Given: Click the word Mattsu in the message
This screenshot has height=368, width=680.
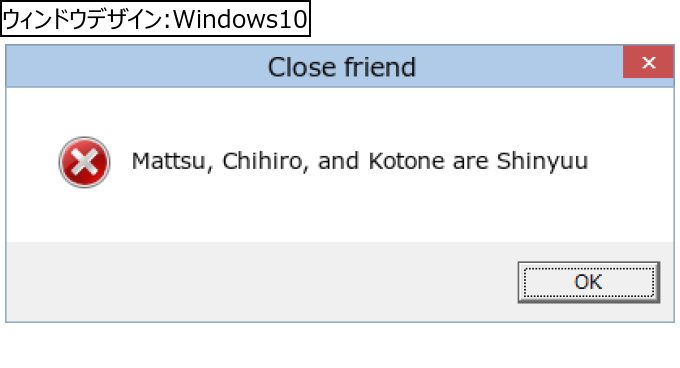Looking at the screenshot, I should click(168, 161).
